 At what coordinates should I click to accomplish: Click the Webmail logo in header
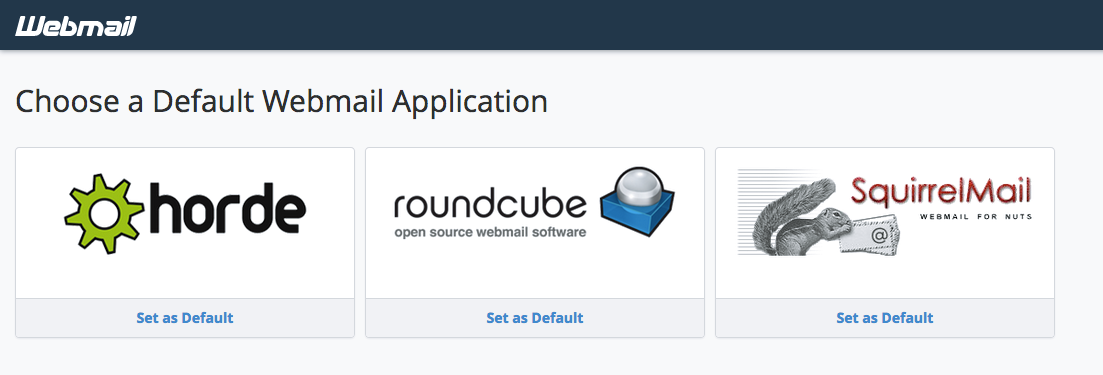coord(75,27)
